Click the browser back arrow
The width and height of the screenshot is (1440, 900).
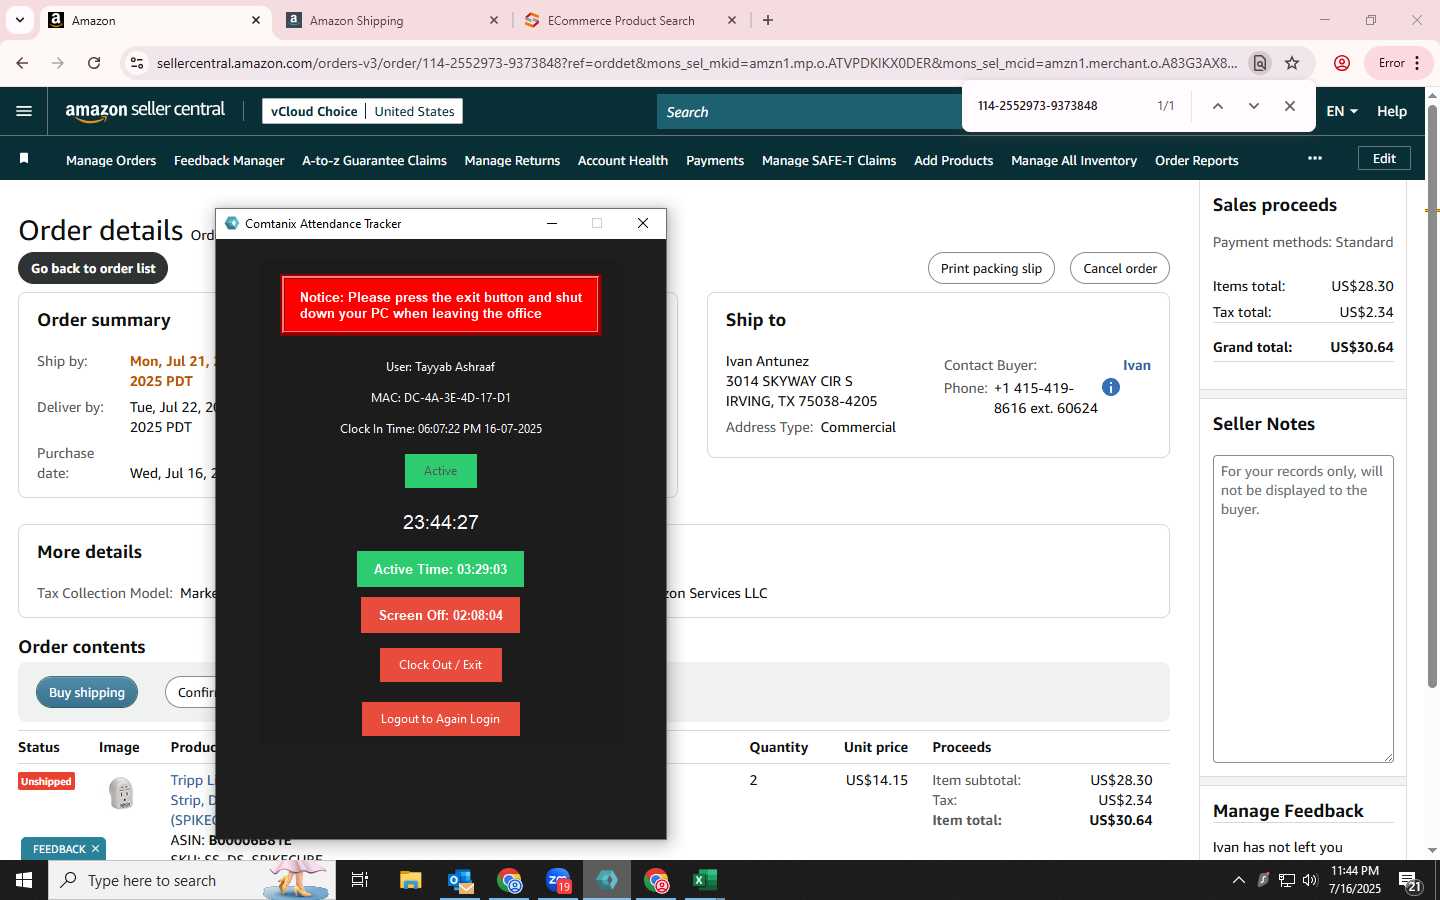tap(22, 63)
